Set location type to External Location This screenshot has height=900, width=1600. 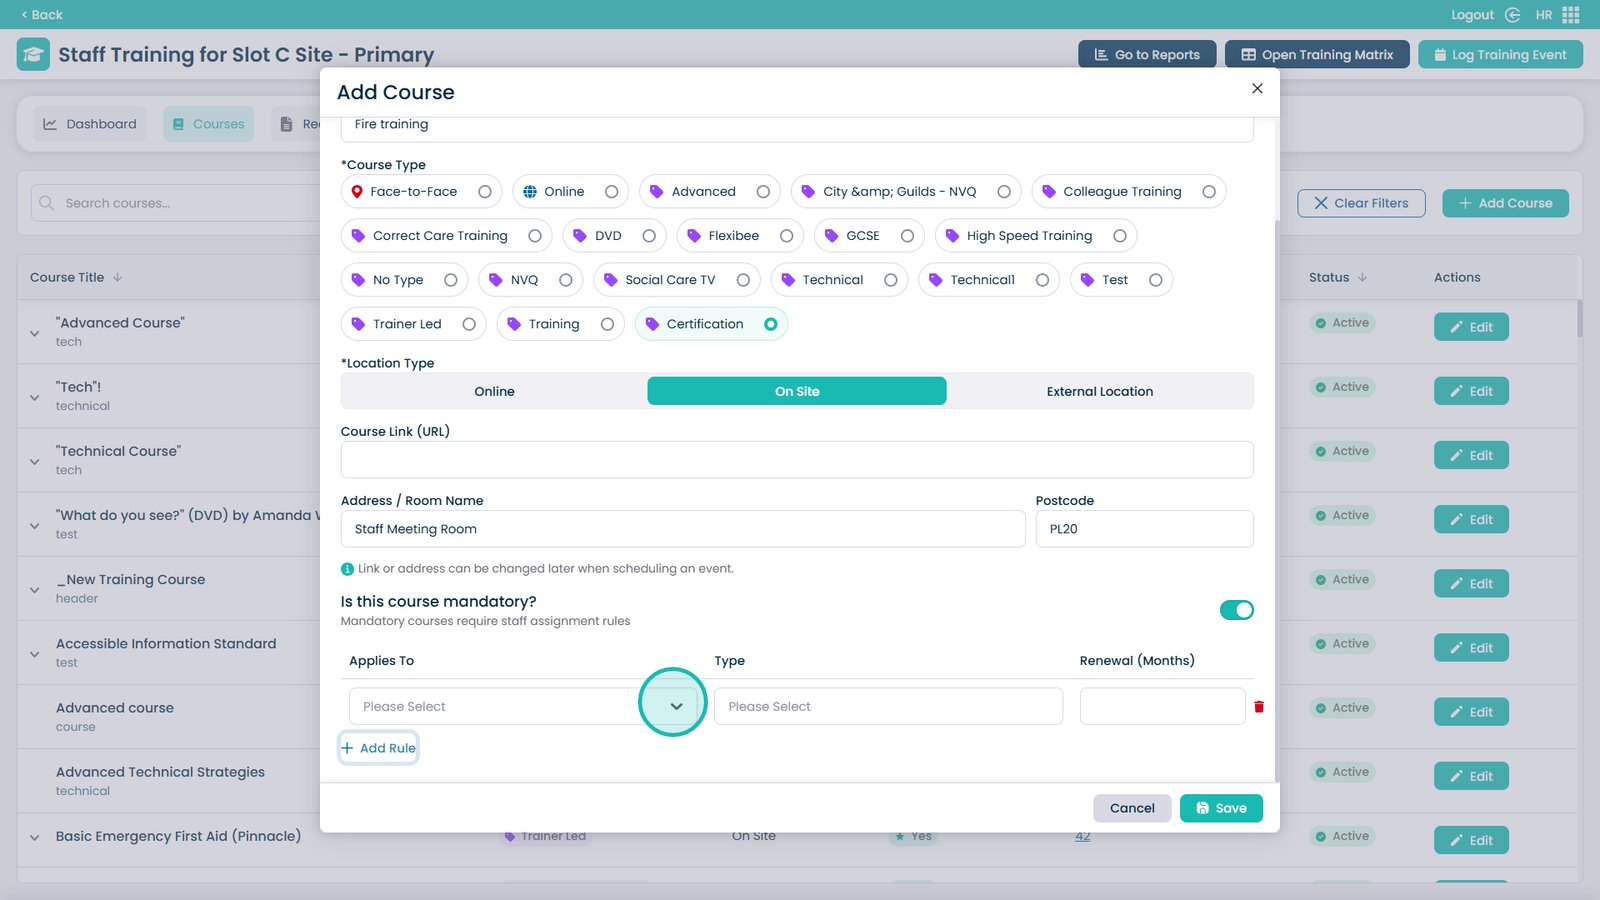pyautogui.click(x=1100, y=391)
